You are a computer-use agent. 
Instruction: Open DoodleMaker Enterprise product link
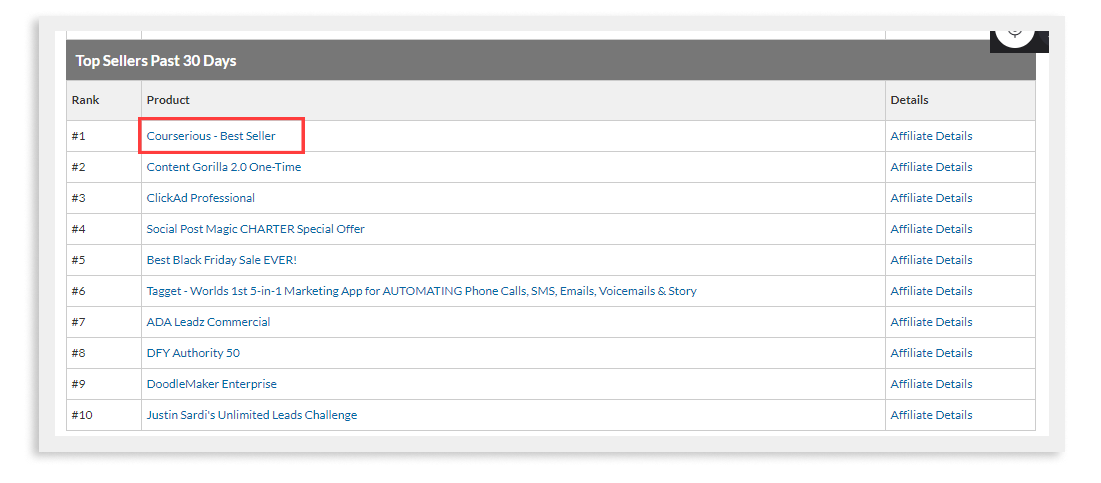[211, 384]
